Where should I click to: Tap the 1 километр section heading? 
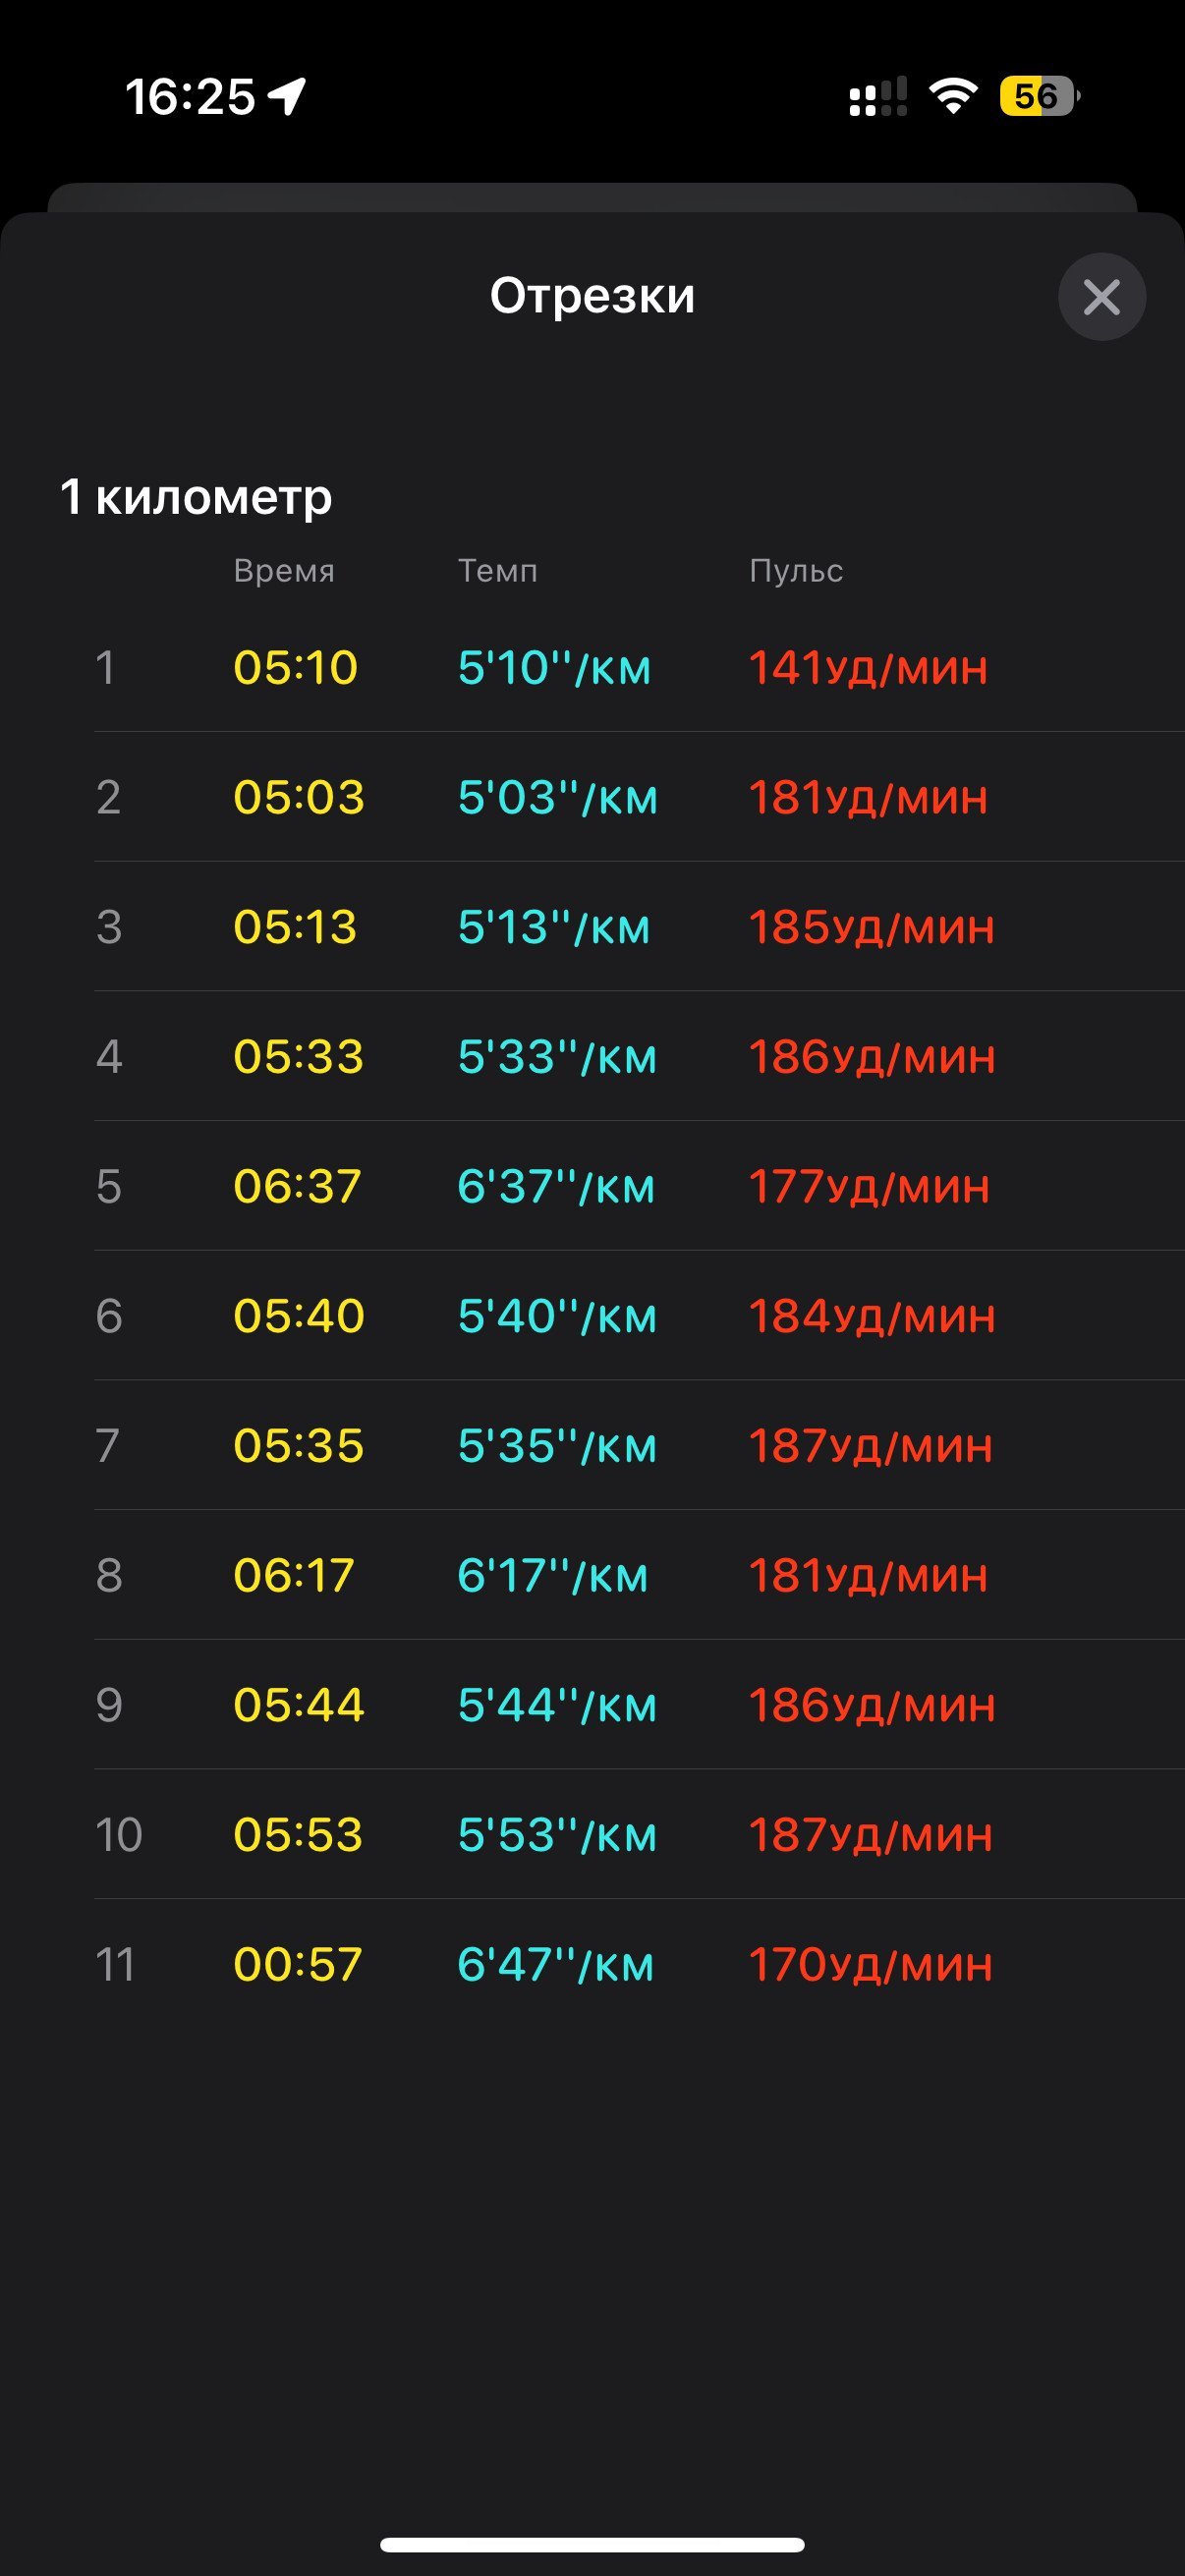196,496
